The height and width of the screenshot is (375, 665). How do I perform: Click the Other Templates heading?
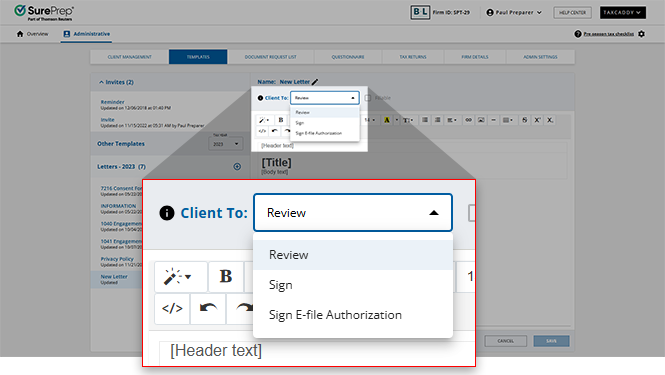pyautogui.click(x=121, y=144)
